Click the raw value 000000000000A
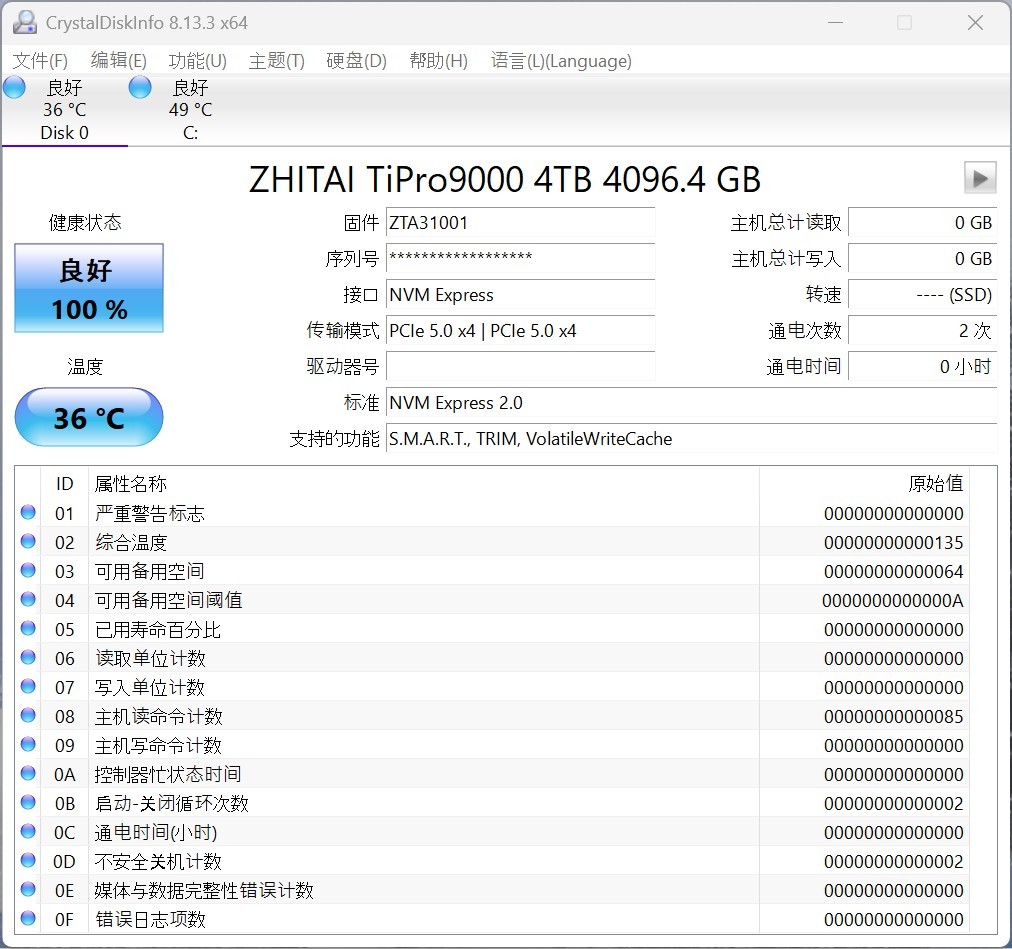Image resolution: width=1012 pixels, height=949 pixels. point(893,600)
